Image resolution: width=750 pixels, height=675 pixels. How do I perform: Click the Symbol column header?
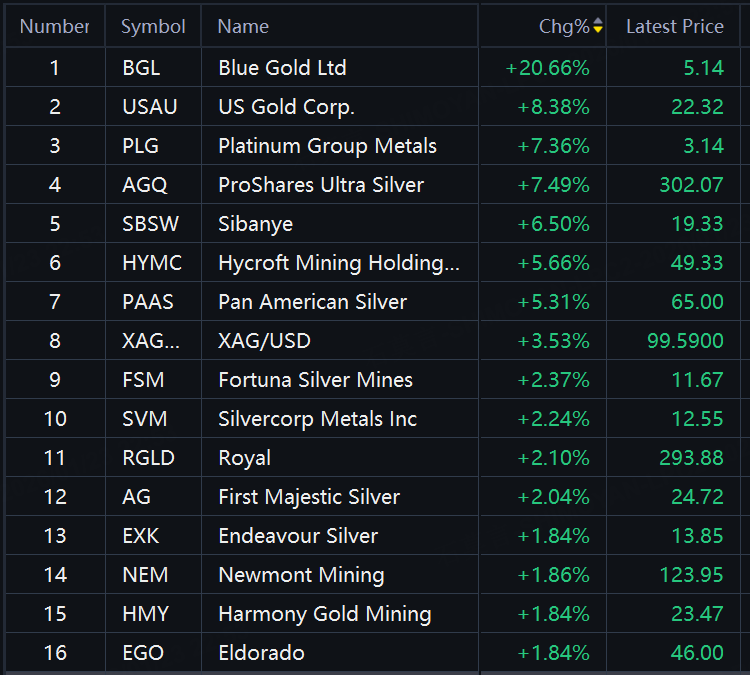[x=153, y=27]
